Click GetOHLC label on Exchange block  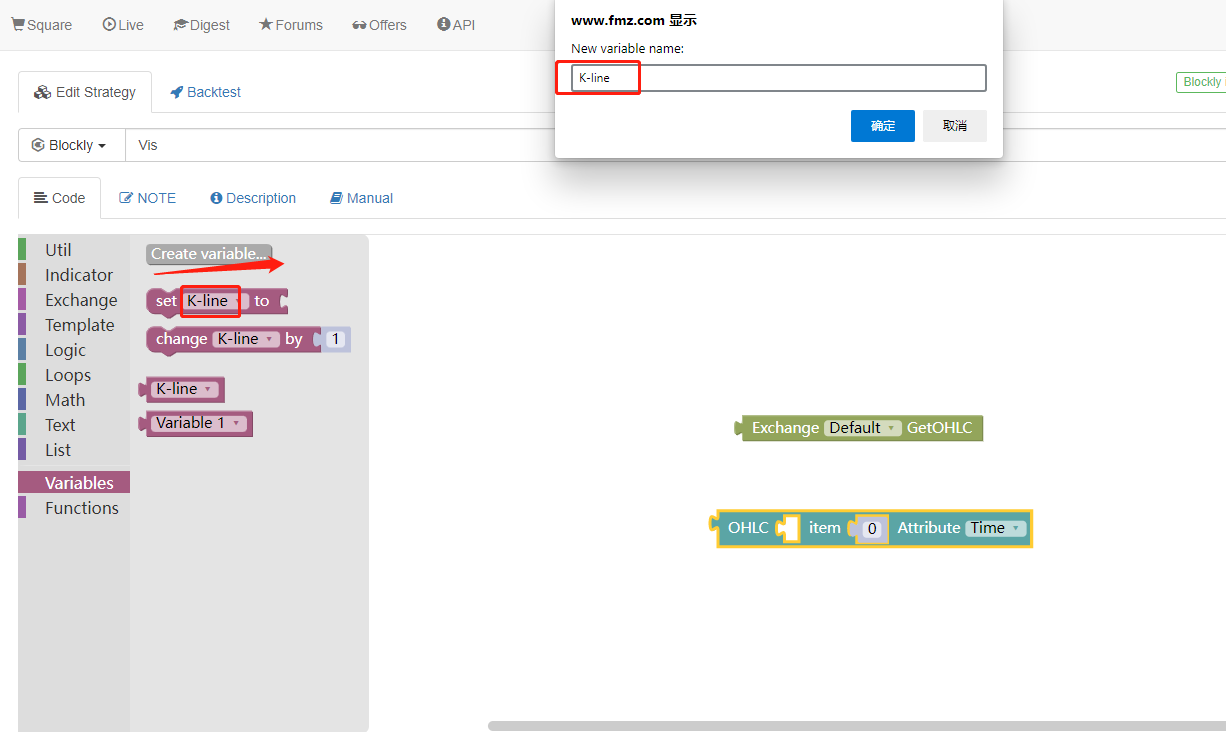[939, 428]
